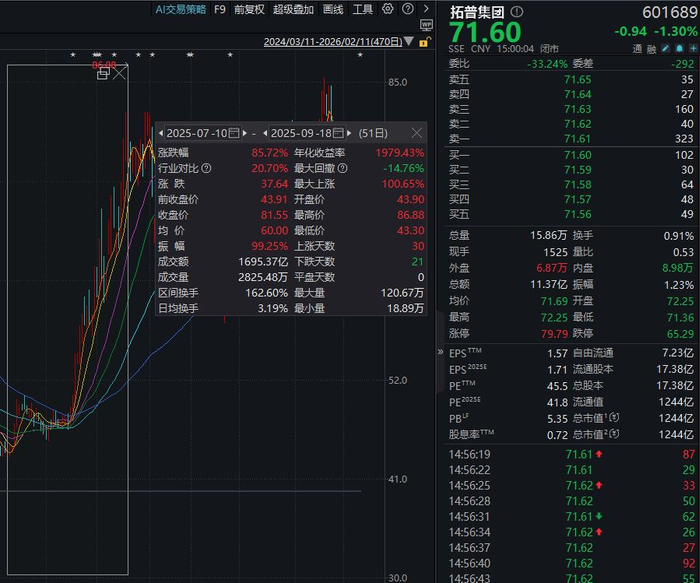Screen dimensions: 700x583
Task: Open the start date calendar picker
Action: pos(234,133)
